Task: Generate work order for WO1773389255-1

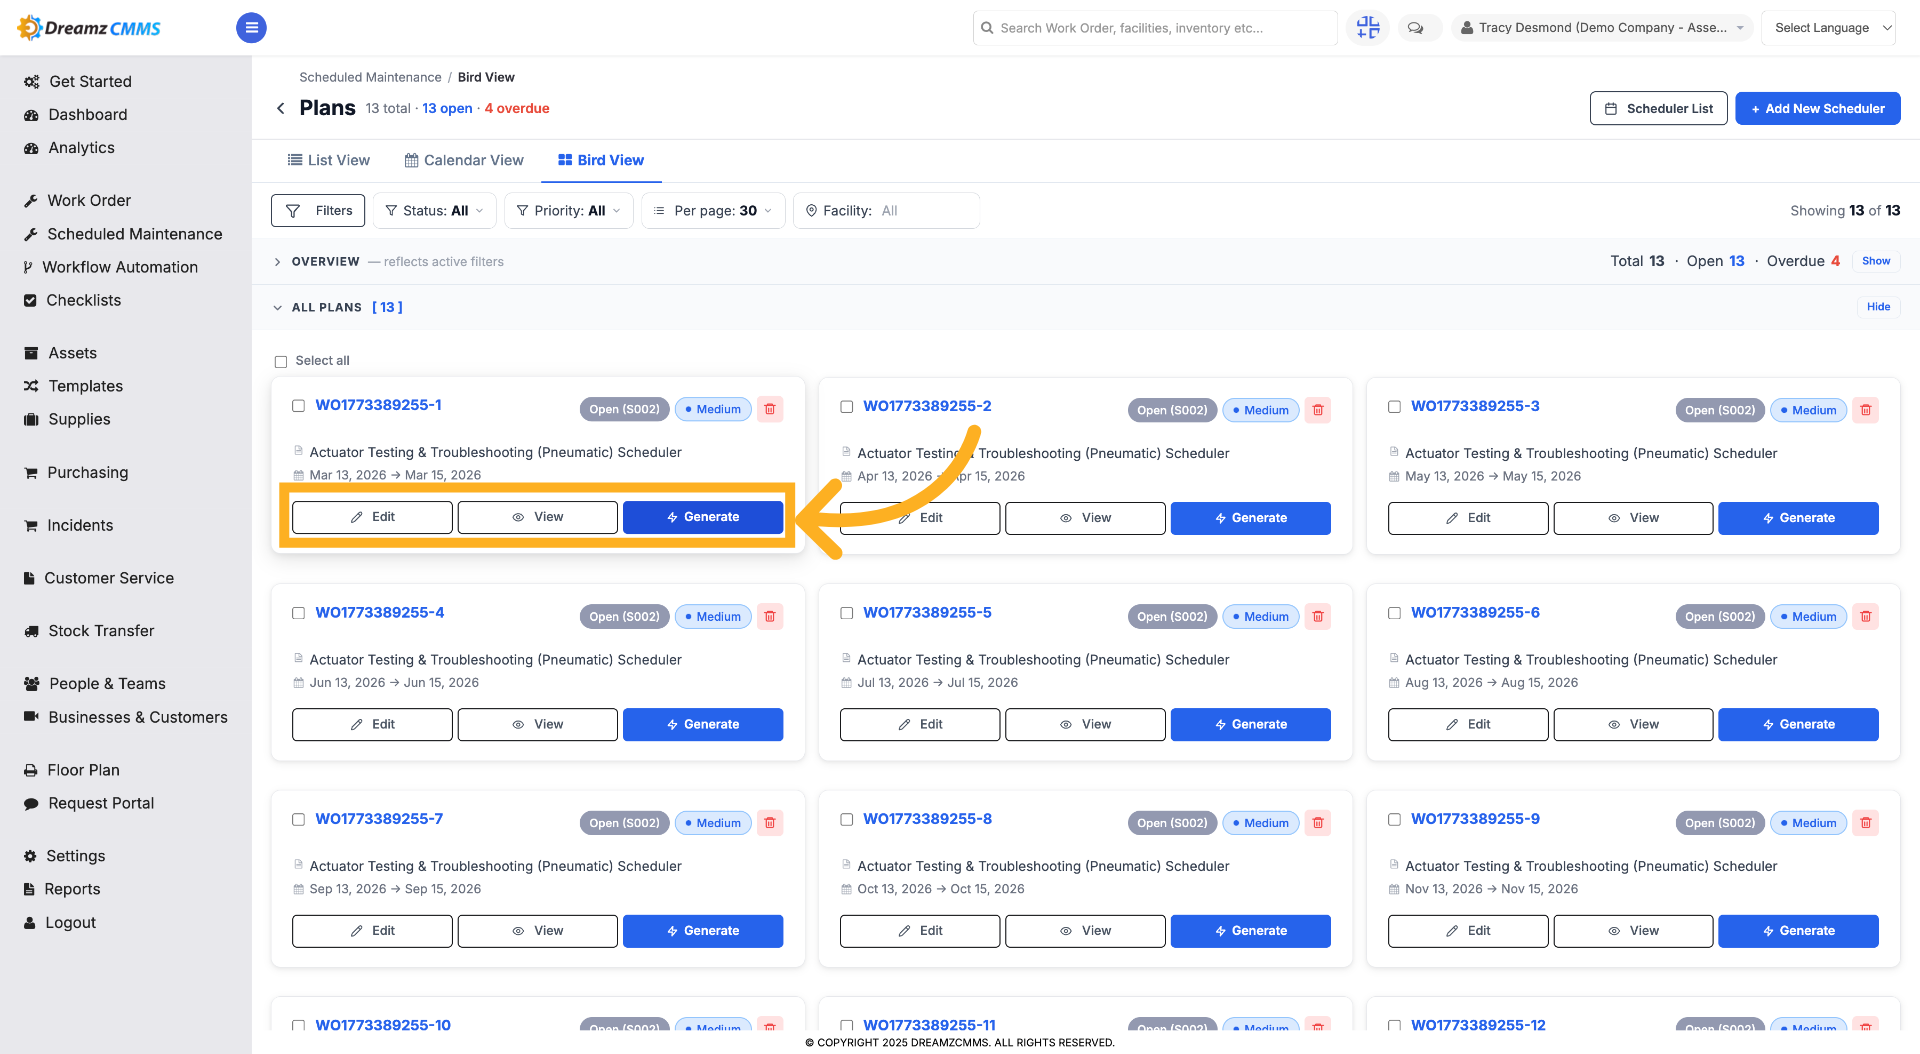Action: point(702,517)
